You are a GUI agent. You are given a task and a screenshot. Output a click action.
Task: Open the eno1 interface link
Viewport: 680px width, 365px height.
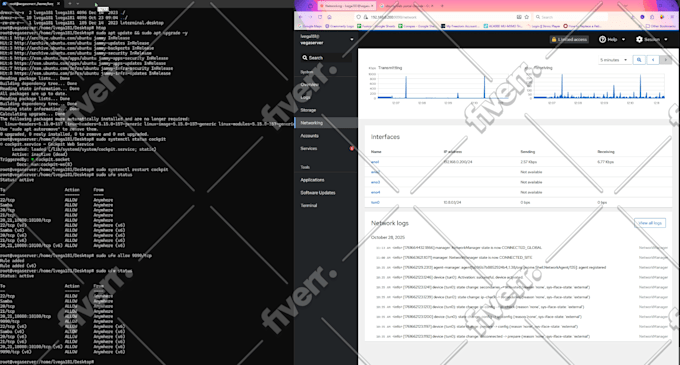click(375, 162)
